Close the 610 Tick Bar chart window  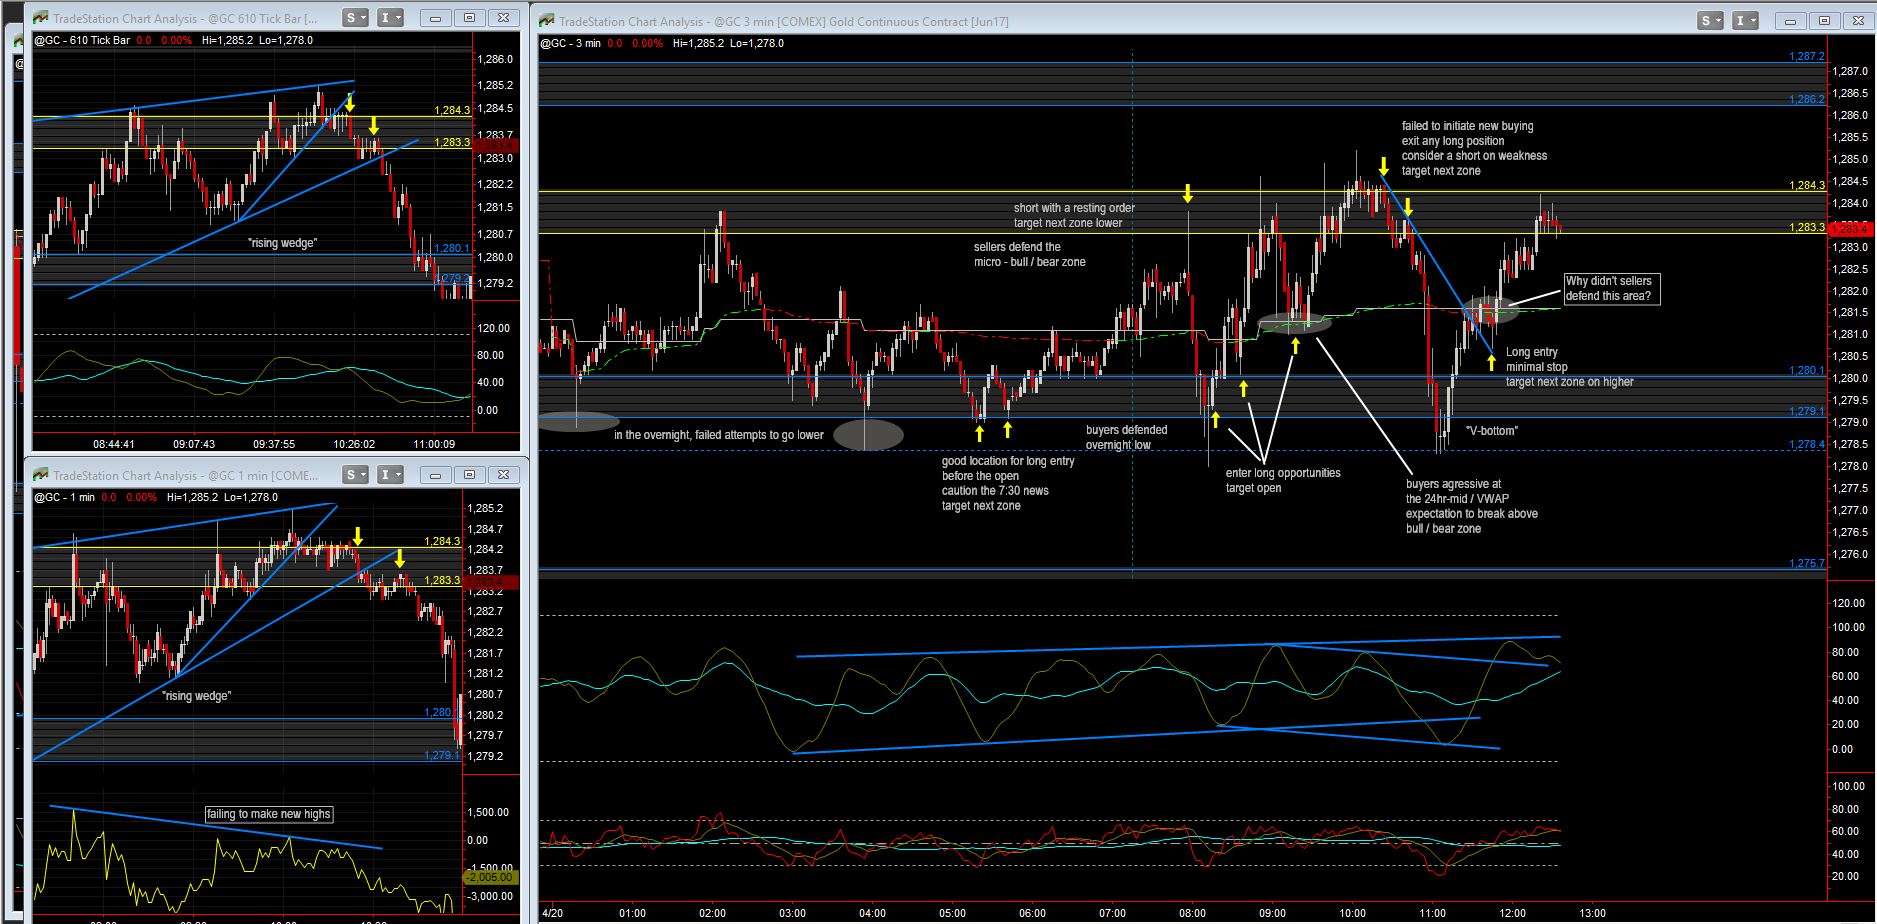click(503, 18)
